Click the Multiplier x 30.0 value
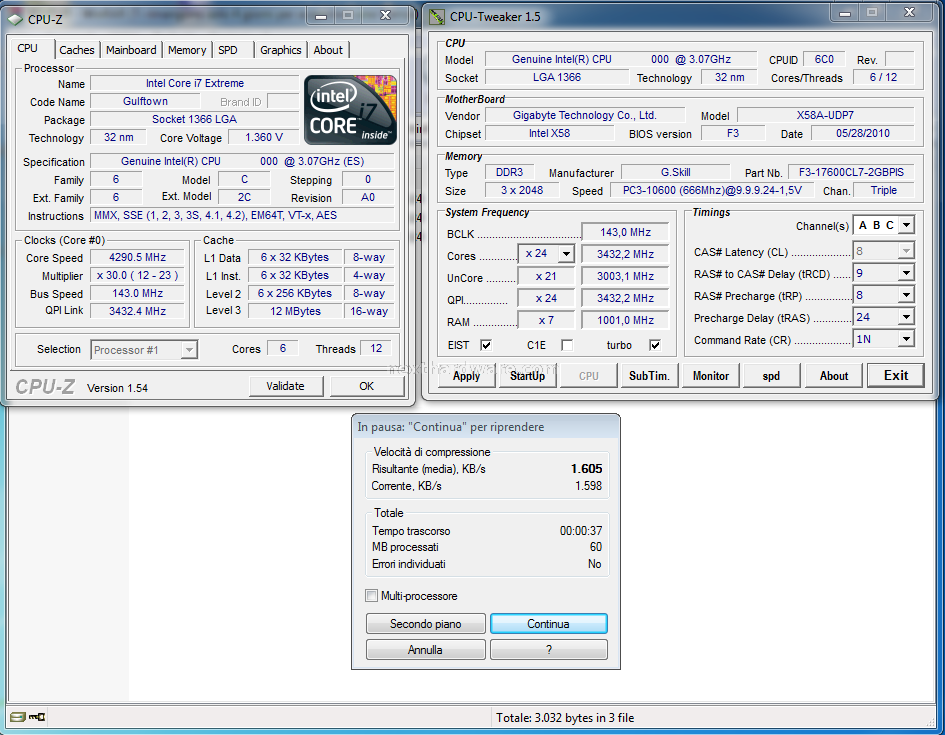This screenshot has height=735, width=945. pos(137,275)
